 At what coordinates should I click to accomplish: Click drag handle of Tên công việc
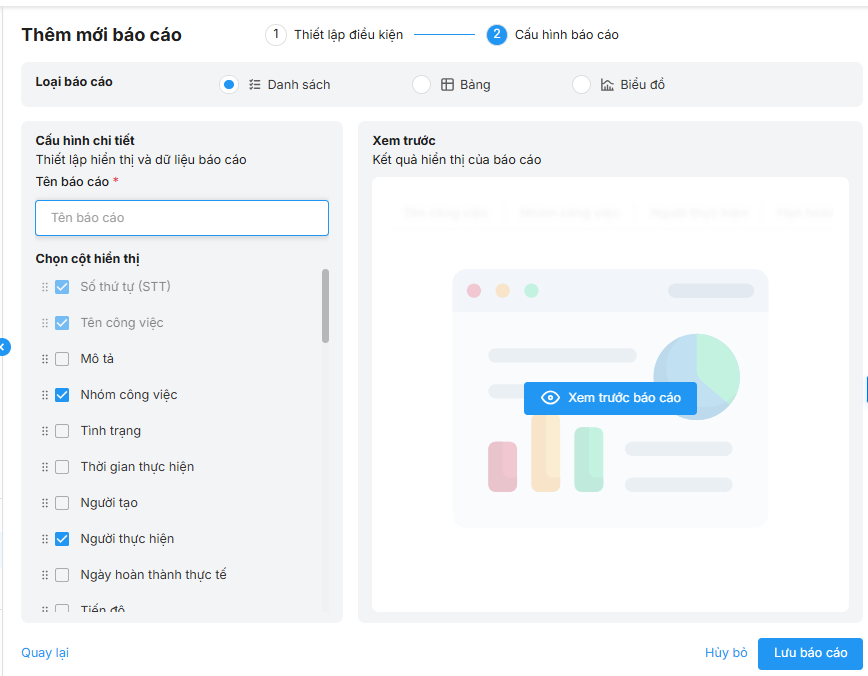tap(45, 323)
